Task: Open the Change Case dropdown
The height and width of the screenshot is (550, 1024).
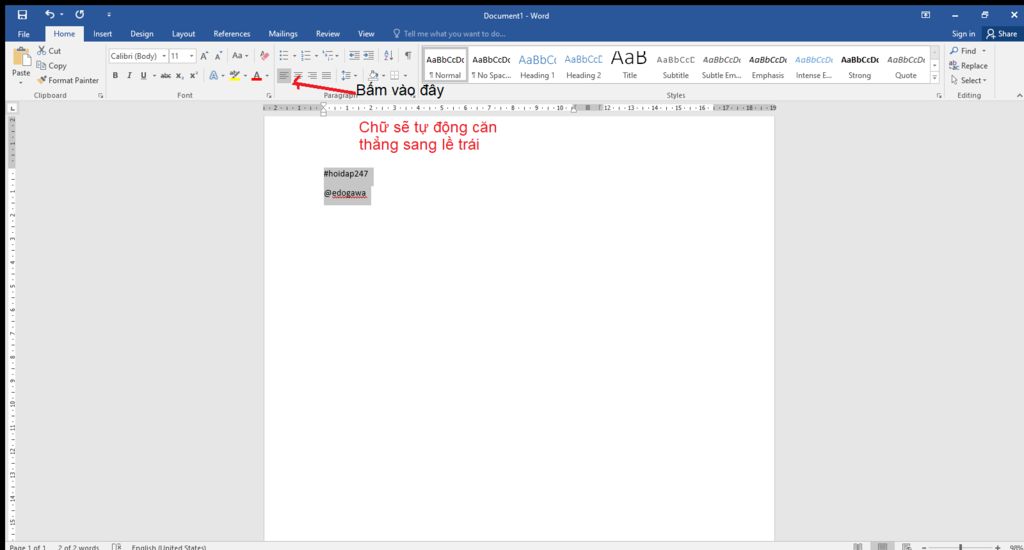Action: click(240, 56)
